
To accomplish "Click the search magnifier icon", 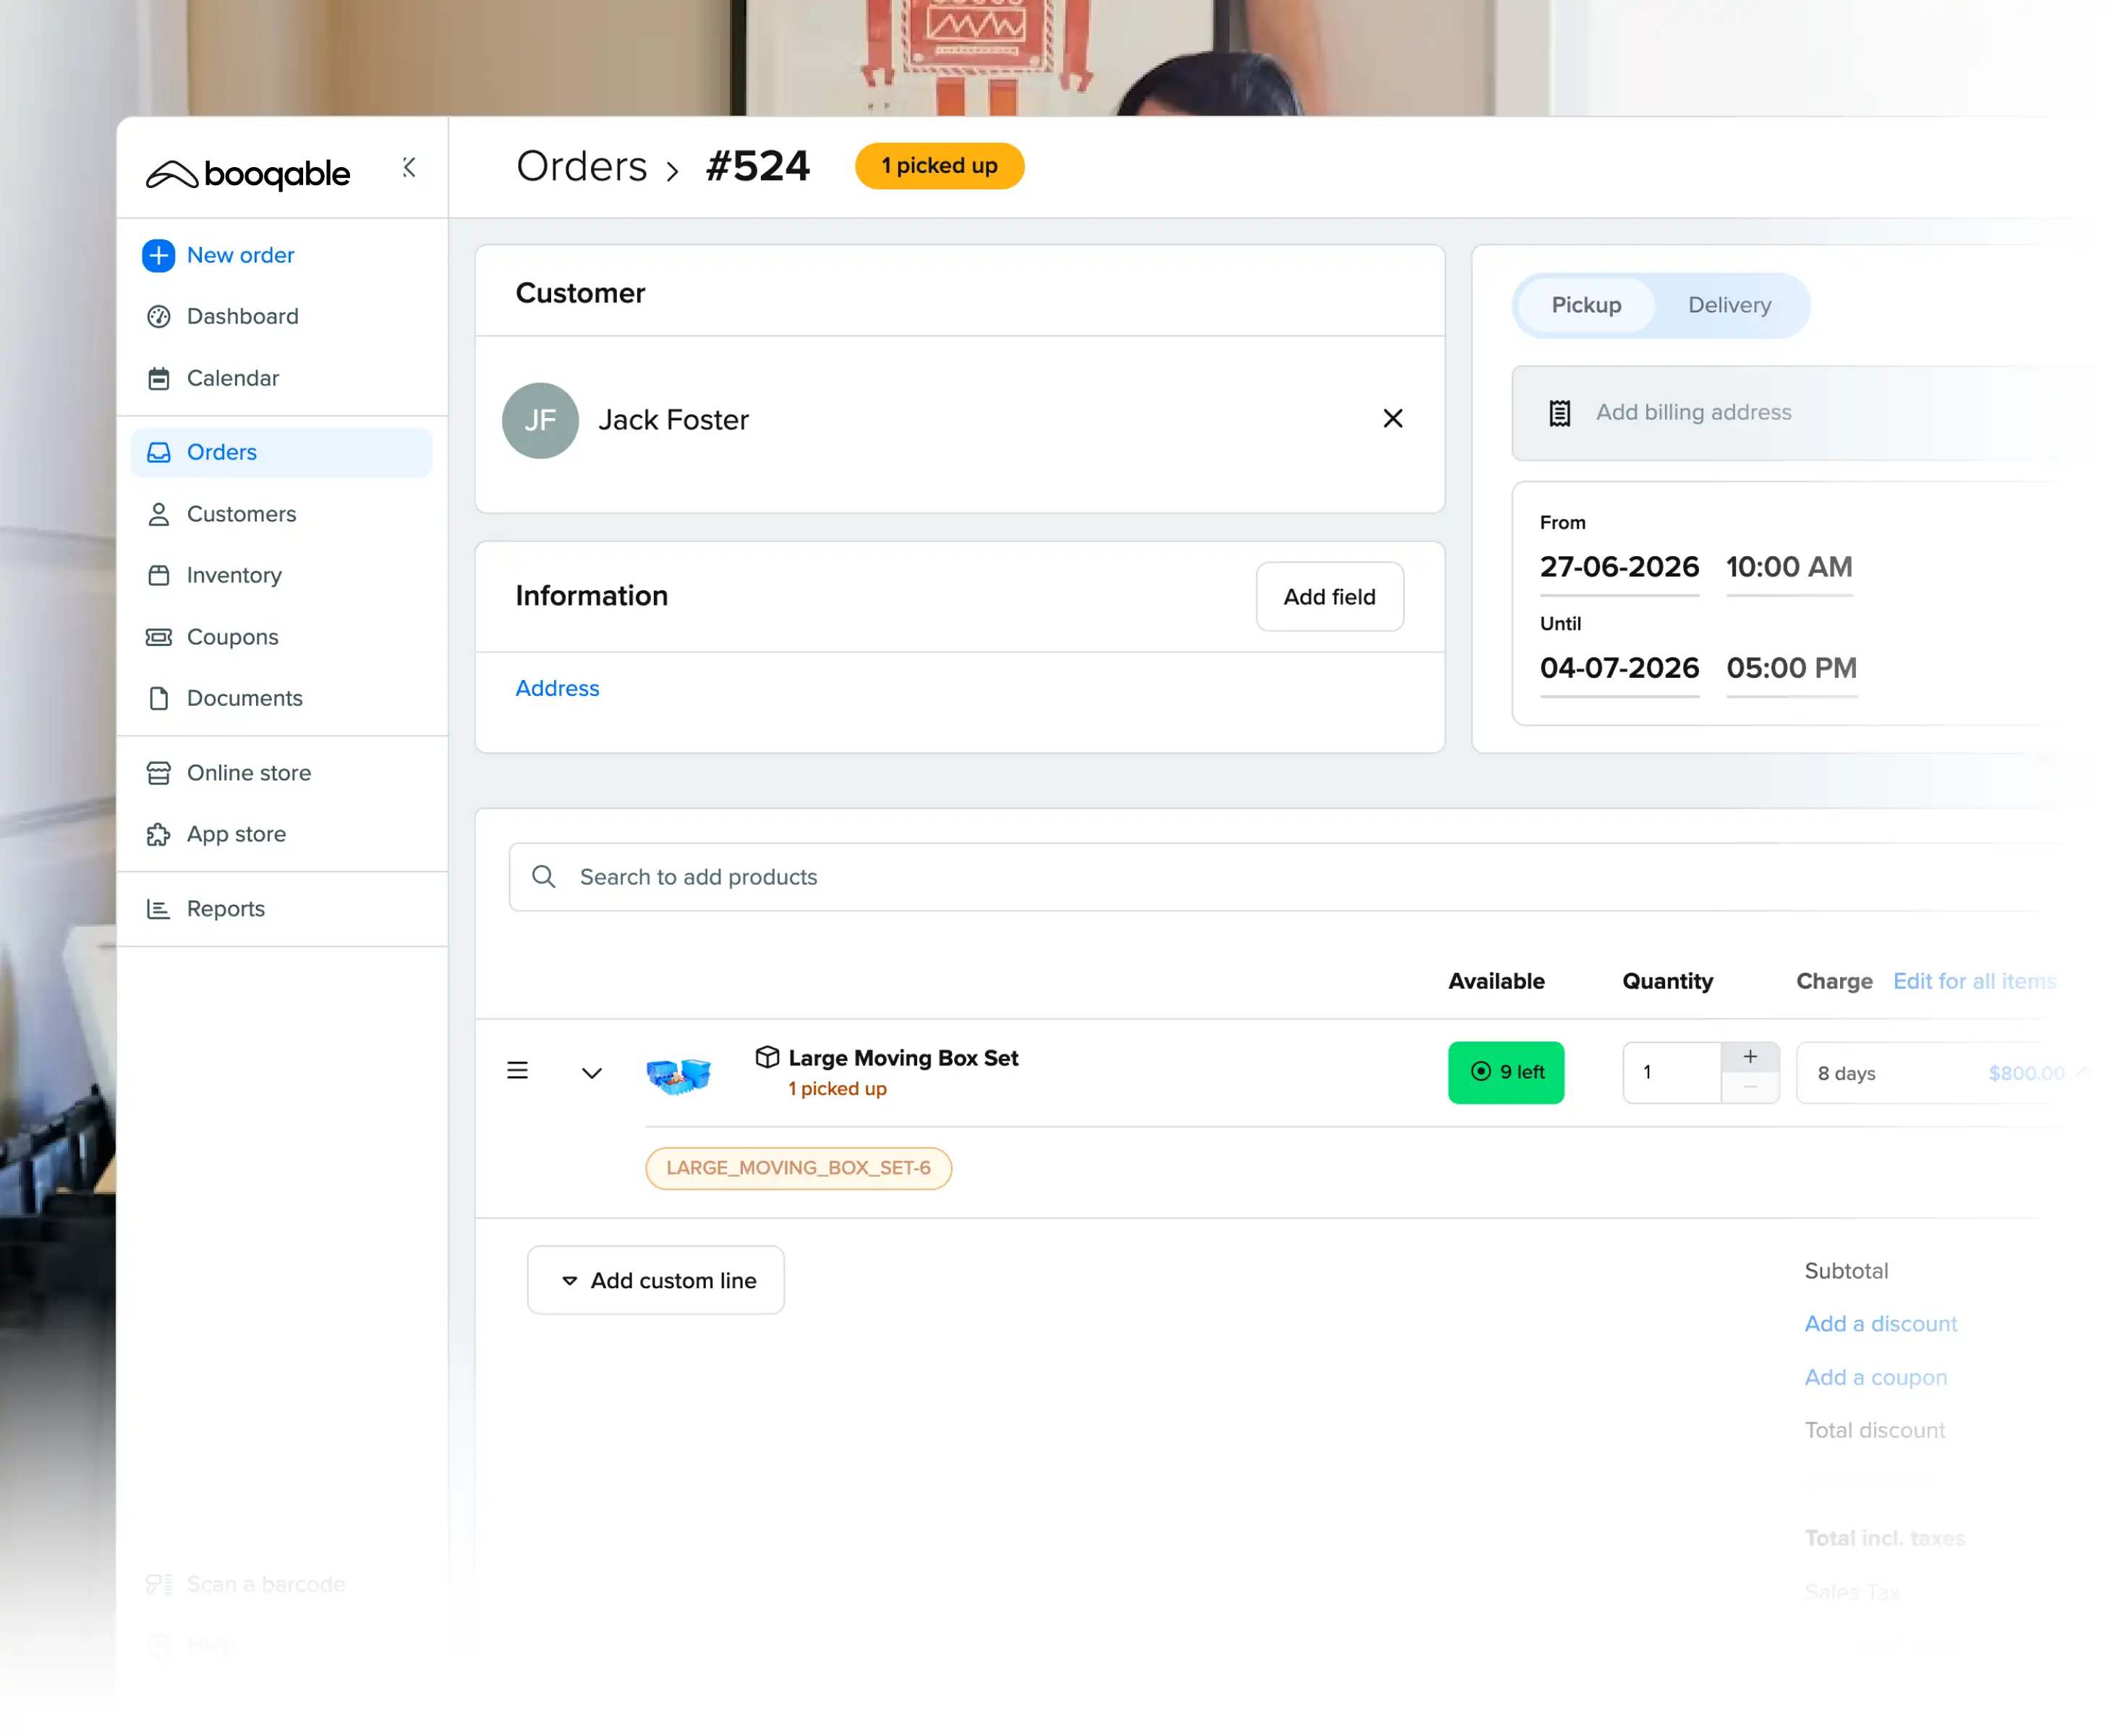I will [x=543, y=877].
